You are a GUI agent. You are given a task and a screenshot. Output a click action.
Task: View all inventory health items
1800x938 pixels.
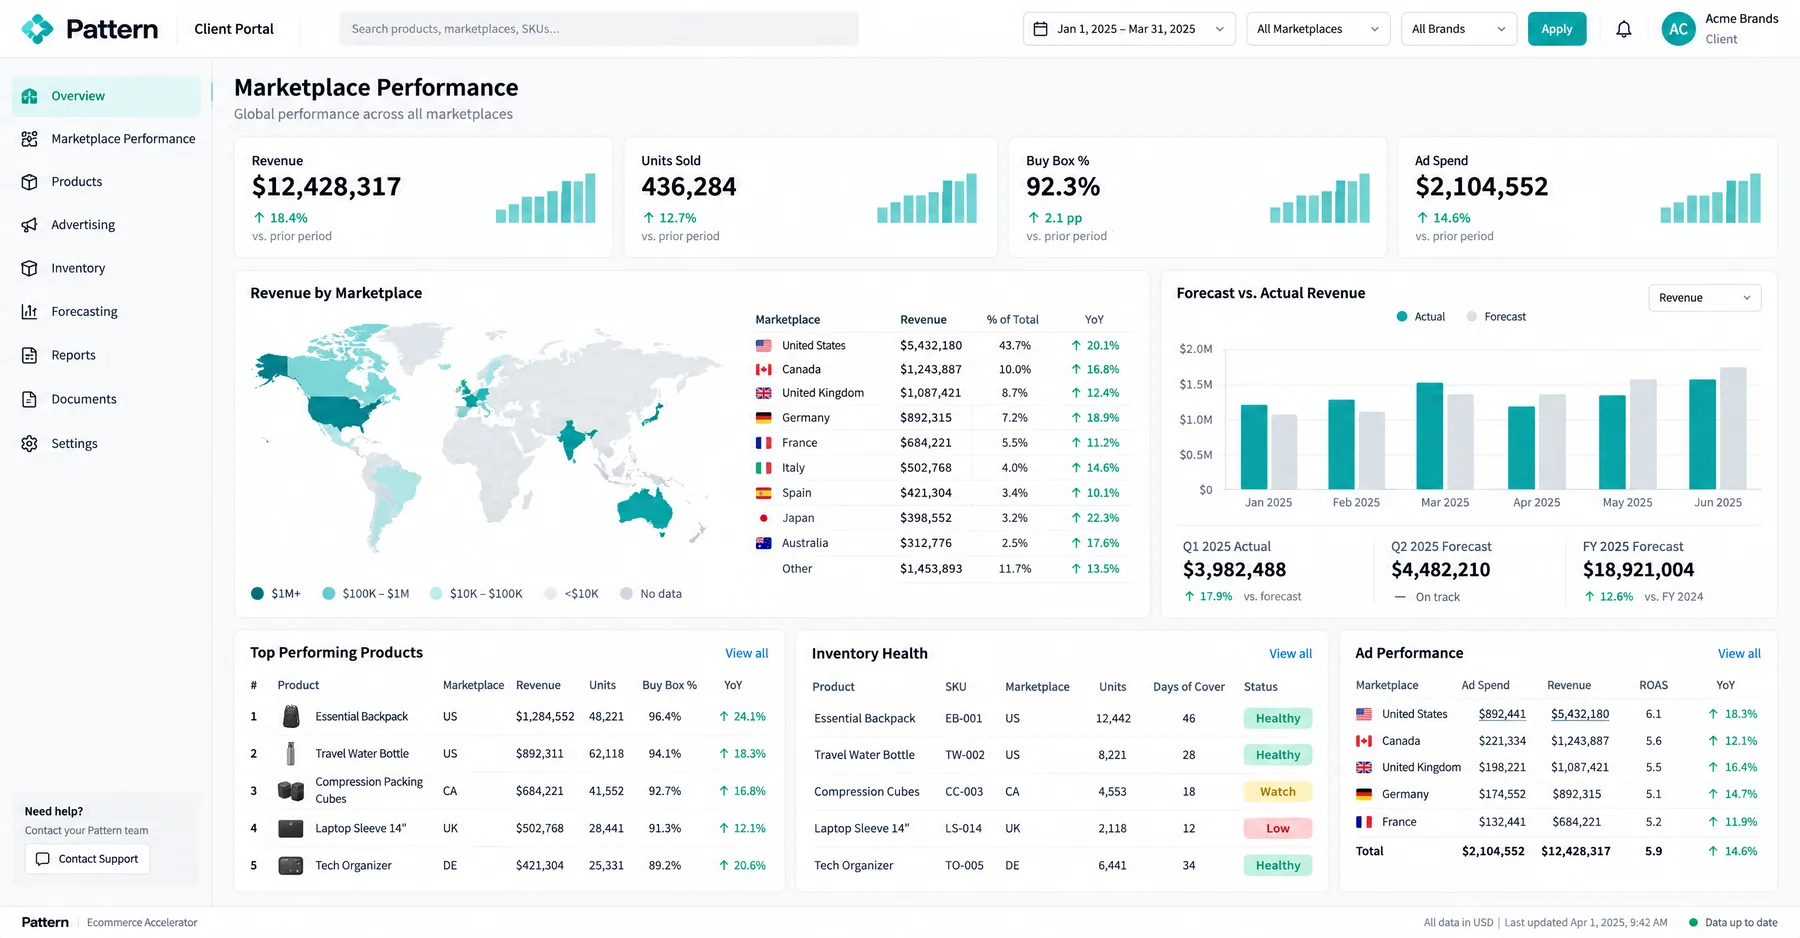point(1290,654)
